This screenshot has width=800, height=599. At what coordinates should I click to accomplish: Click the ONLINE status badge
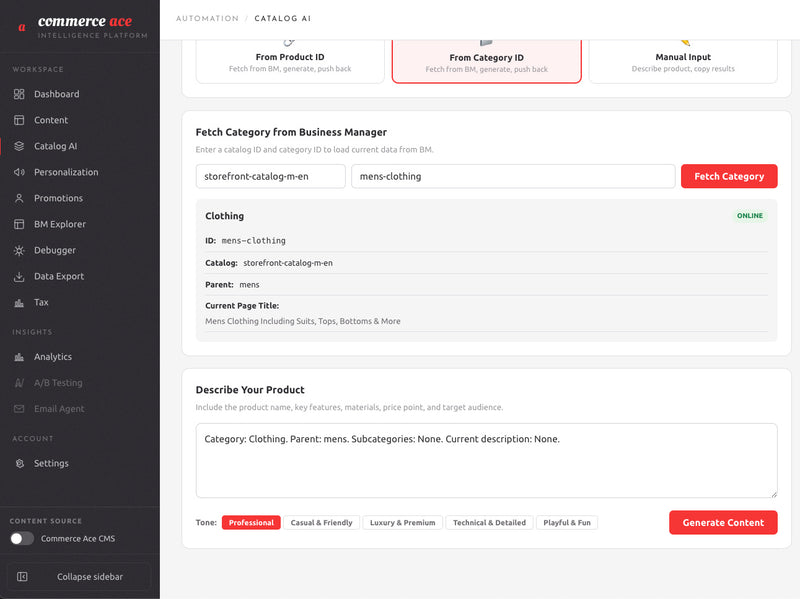[x=749, y=216]
